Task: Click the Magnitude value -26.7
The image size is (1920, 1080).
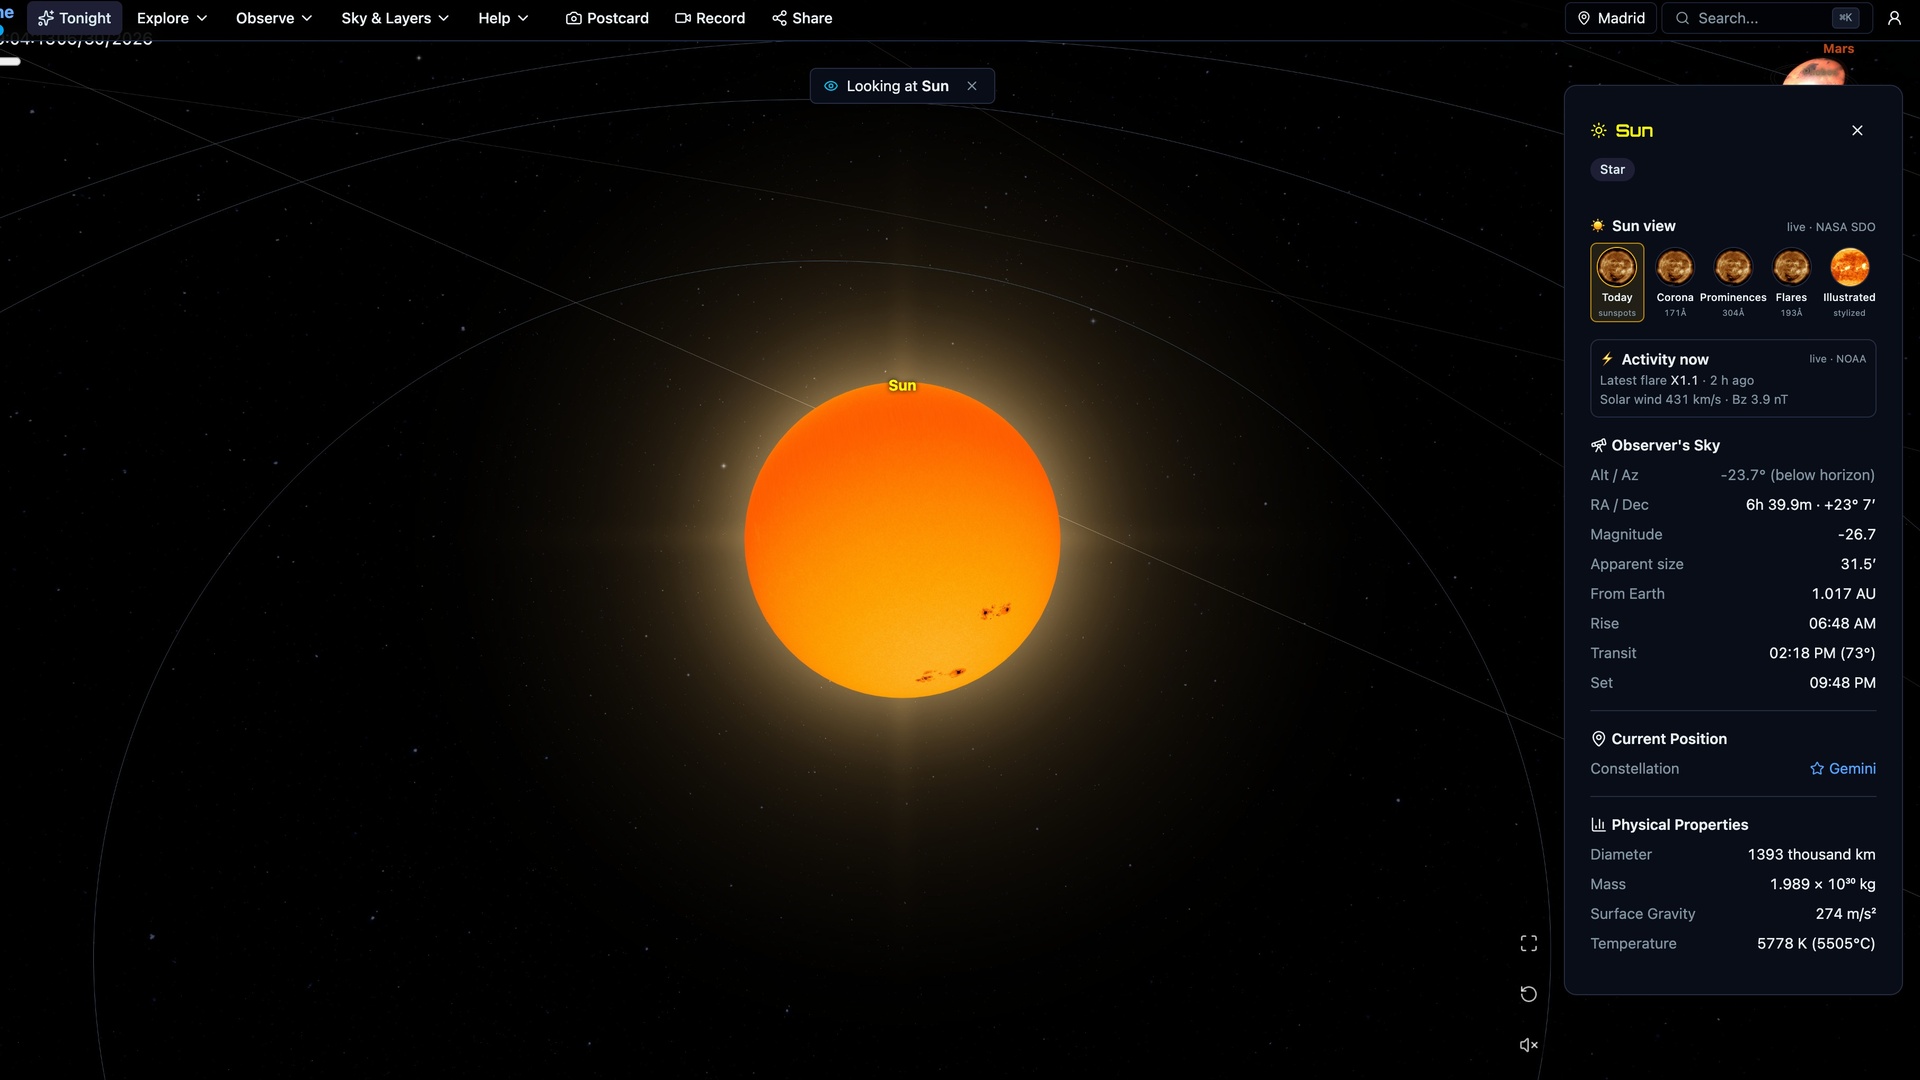Action: (1857, 535)
